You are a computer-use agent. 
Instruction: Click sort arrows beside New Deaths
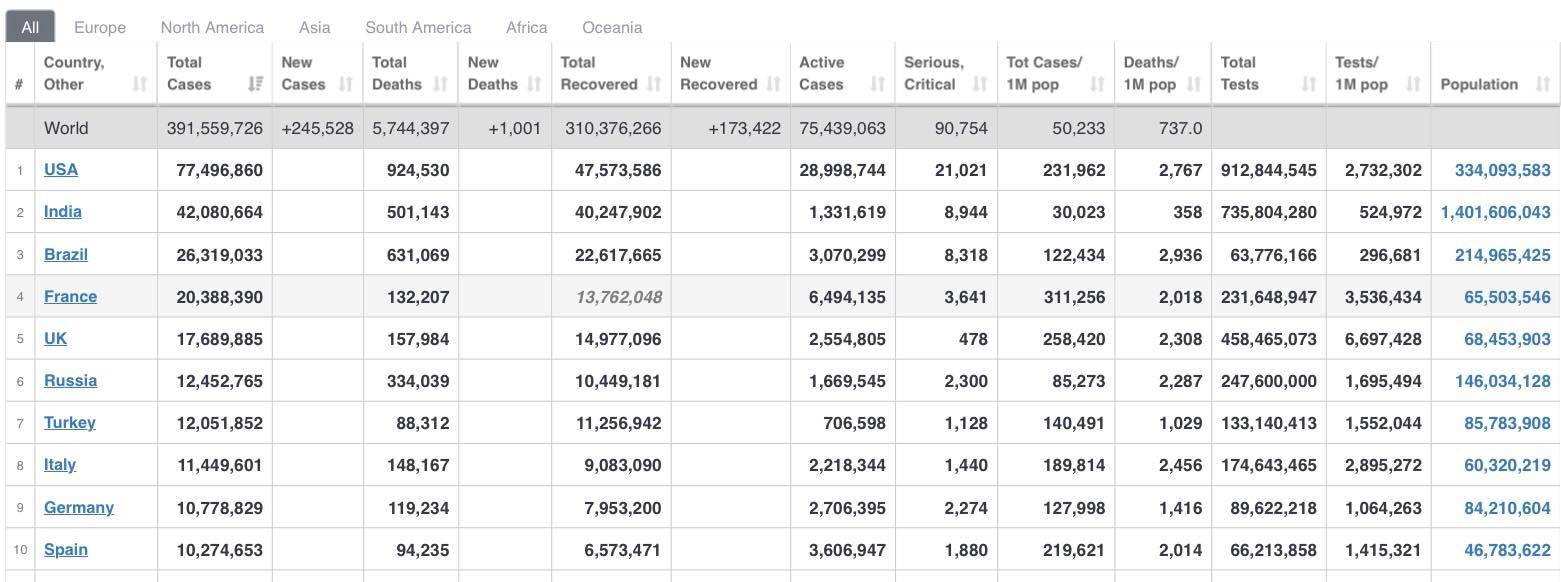click(x=535, y=85)
